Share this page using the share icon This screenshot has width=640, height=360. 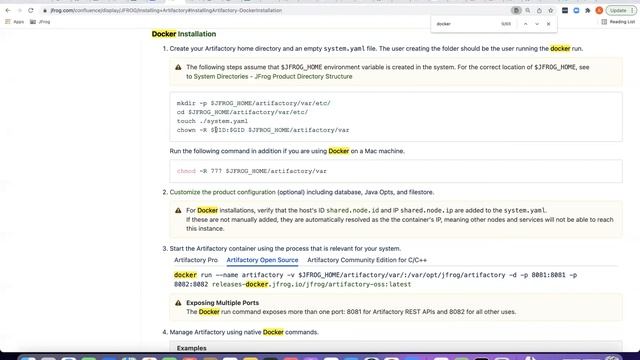[x=539, y=11]
